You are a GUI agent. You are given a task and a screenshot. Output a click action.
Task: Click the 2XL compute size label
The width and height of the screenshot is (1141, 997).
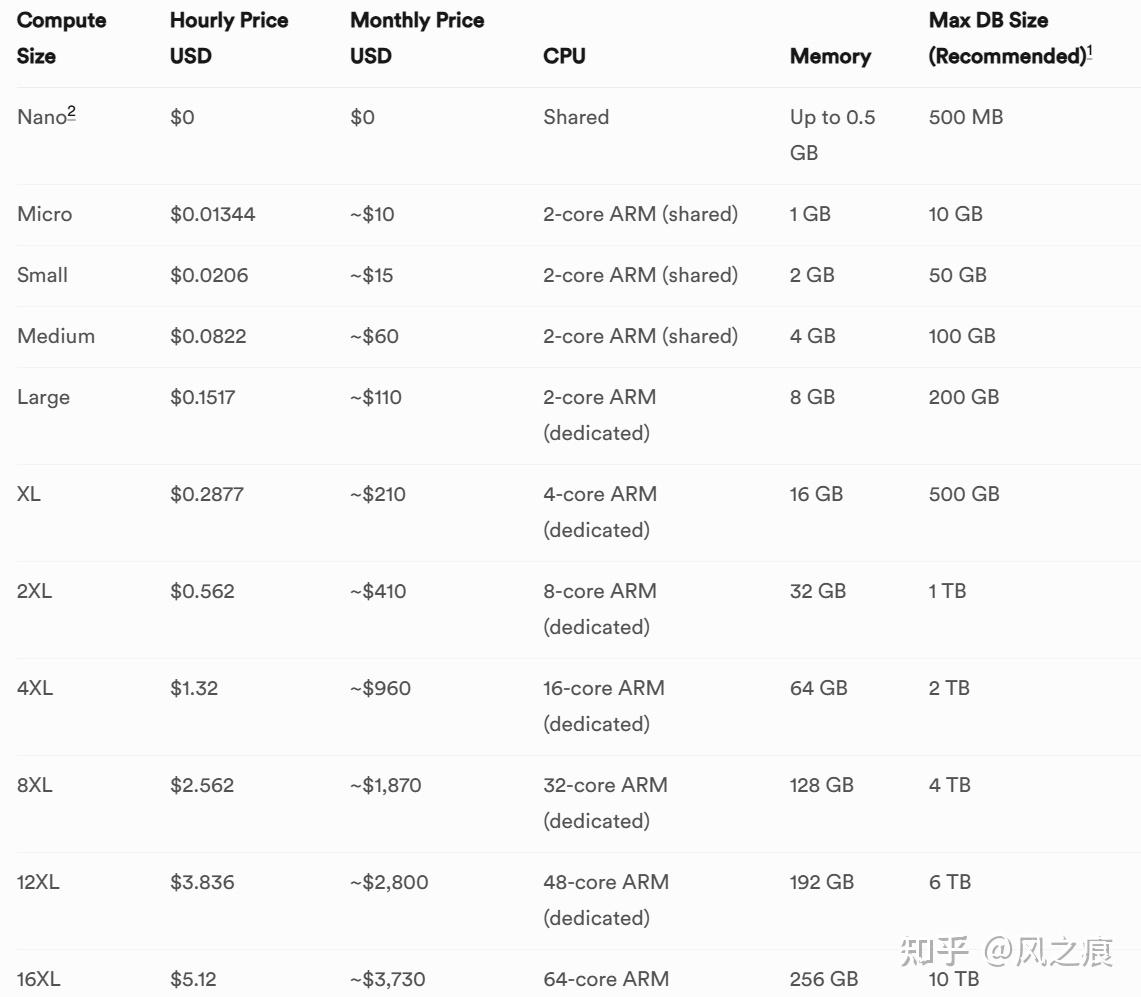[35, 591]
